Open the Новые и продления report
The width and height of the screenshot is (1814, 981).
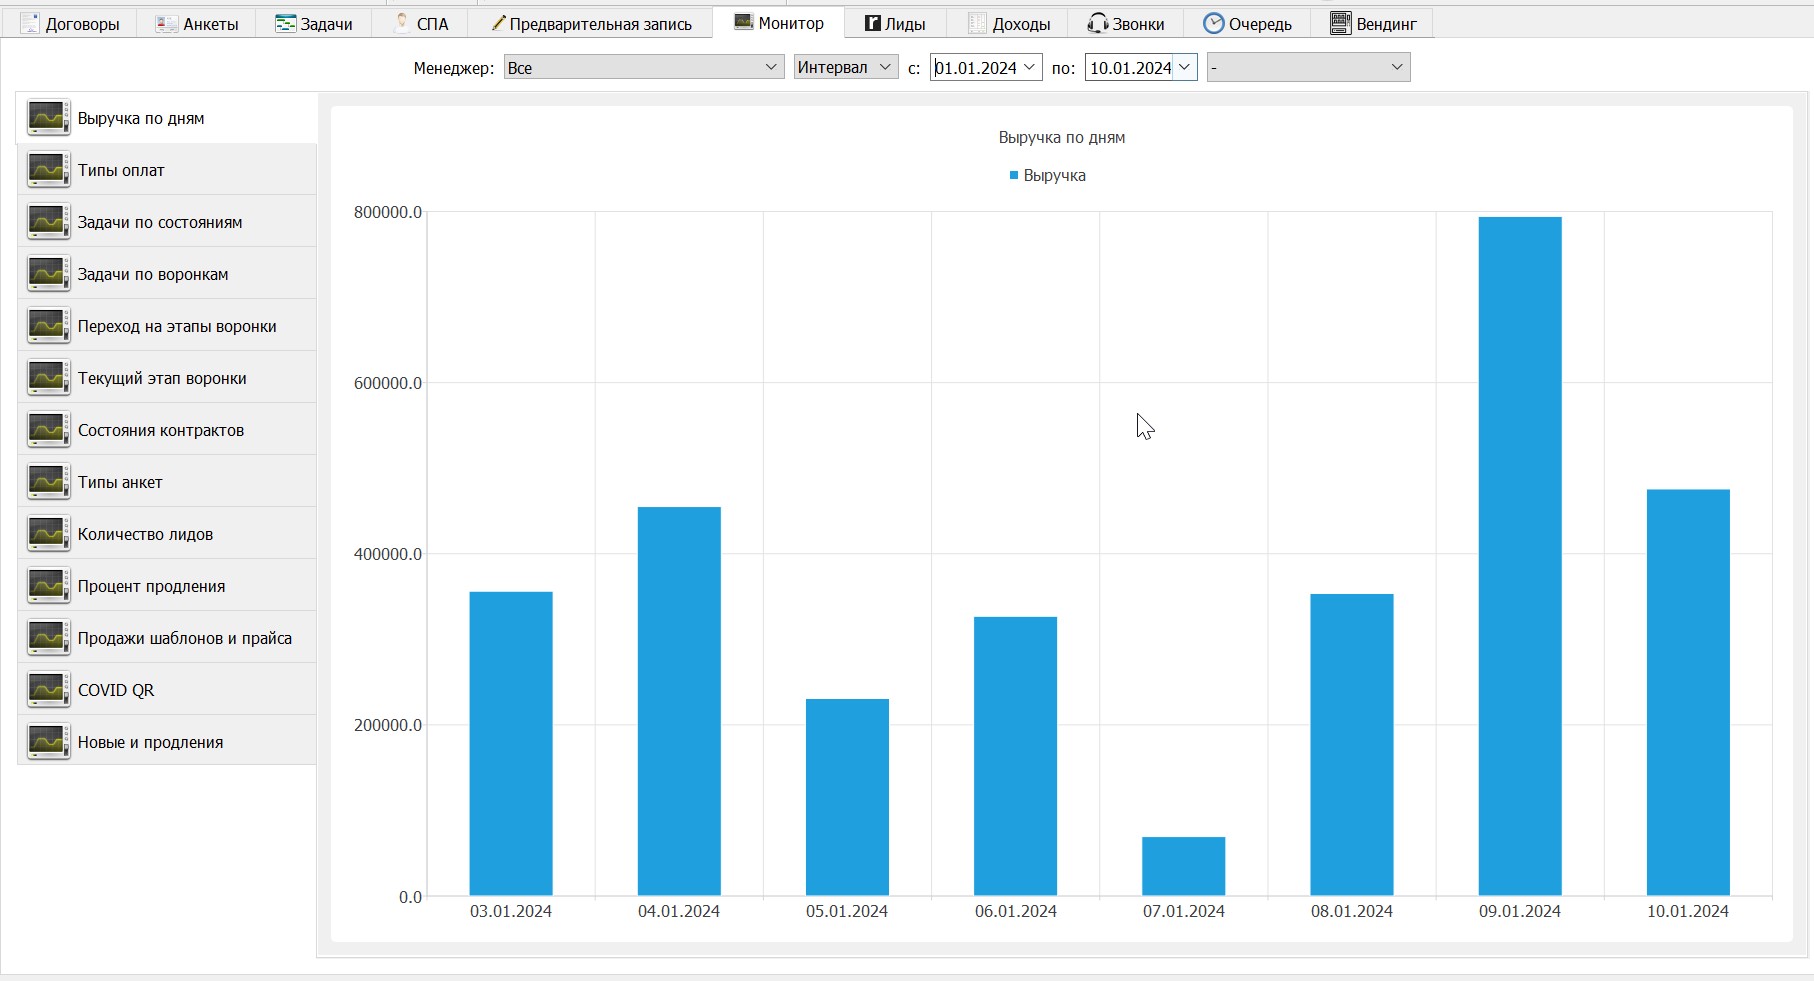pyautogui.click(x=167, y=742)
